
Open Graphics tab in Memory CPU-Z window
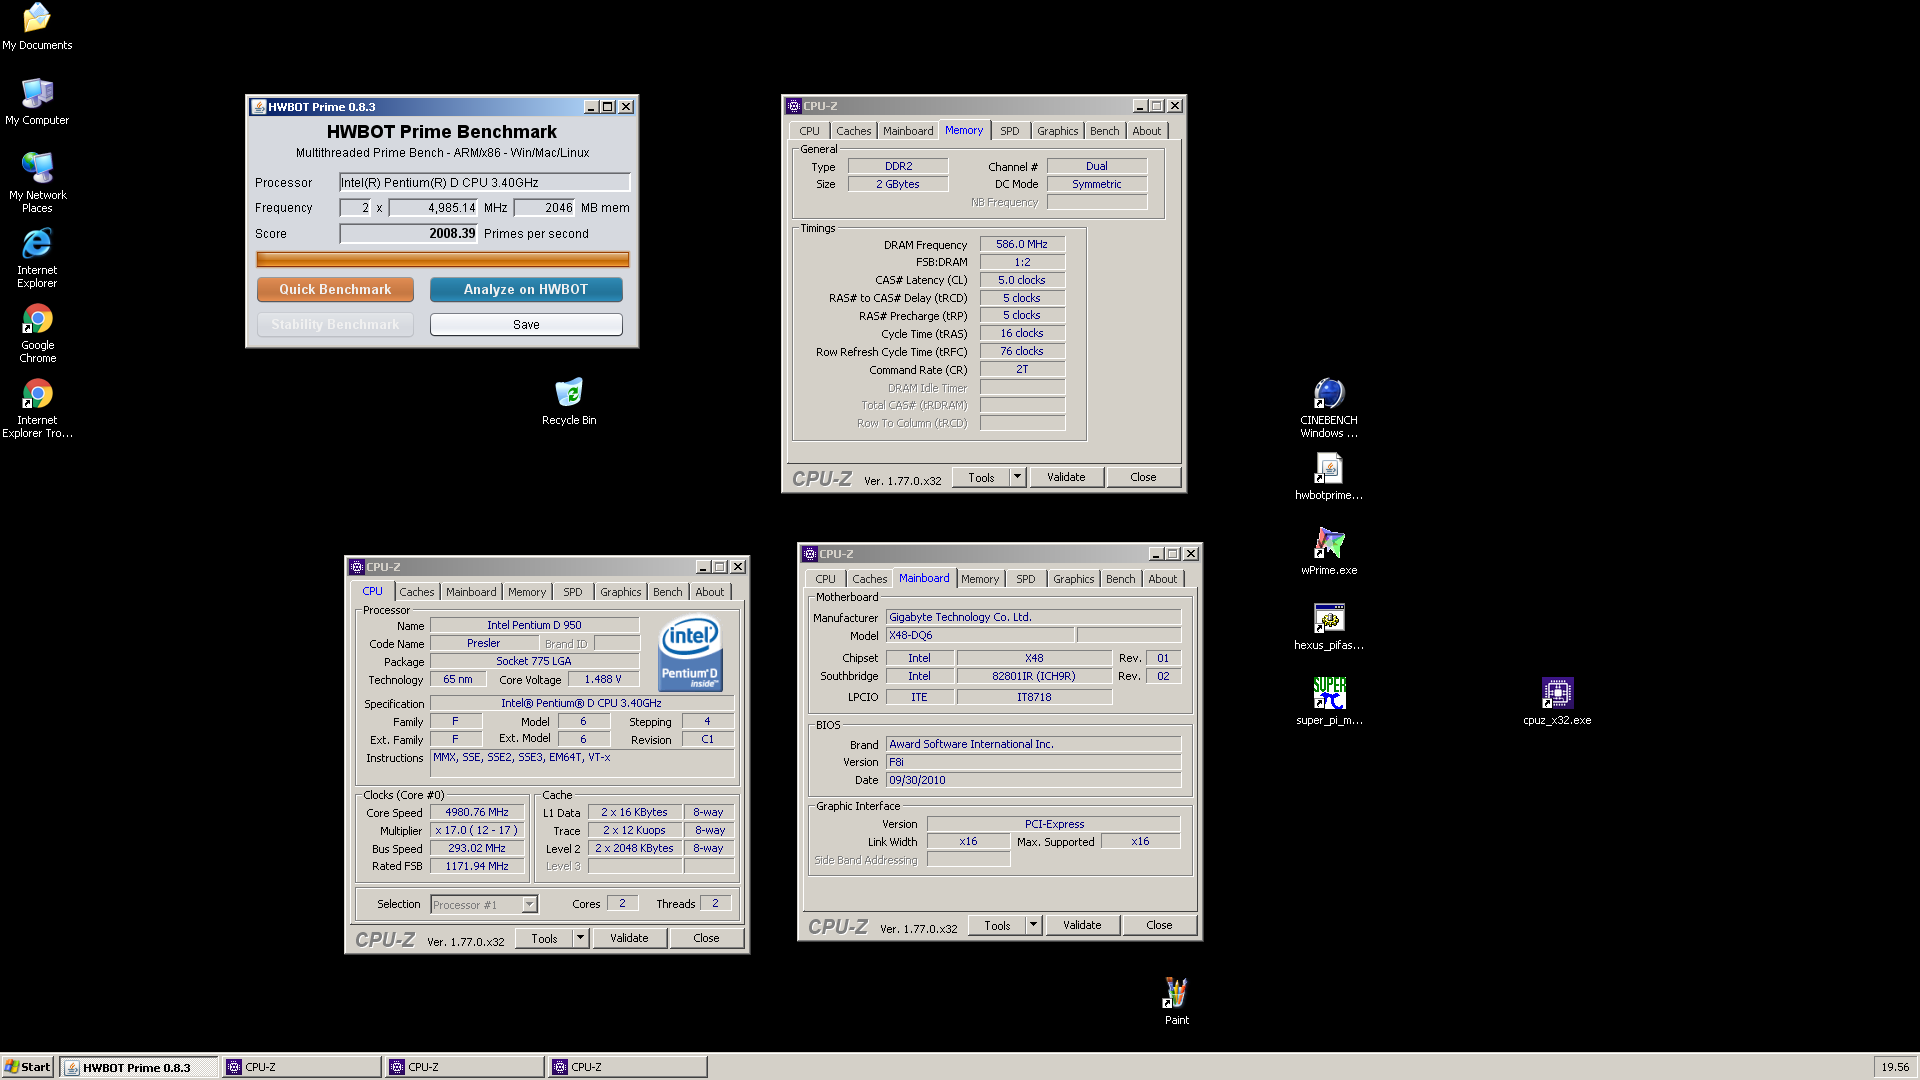[1057, 131]
